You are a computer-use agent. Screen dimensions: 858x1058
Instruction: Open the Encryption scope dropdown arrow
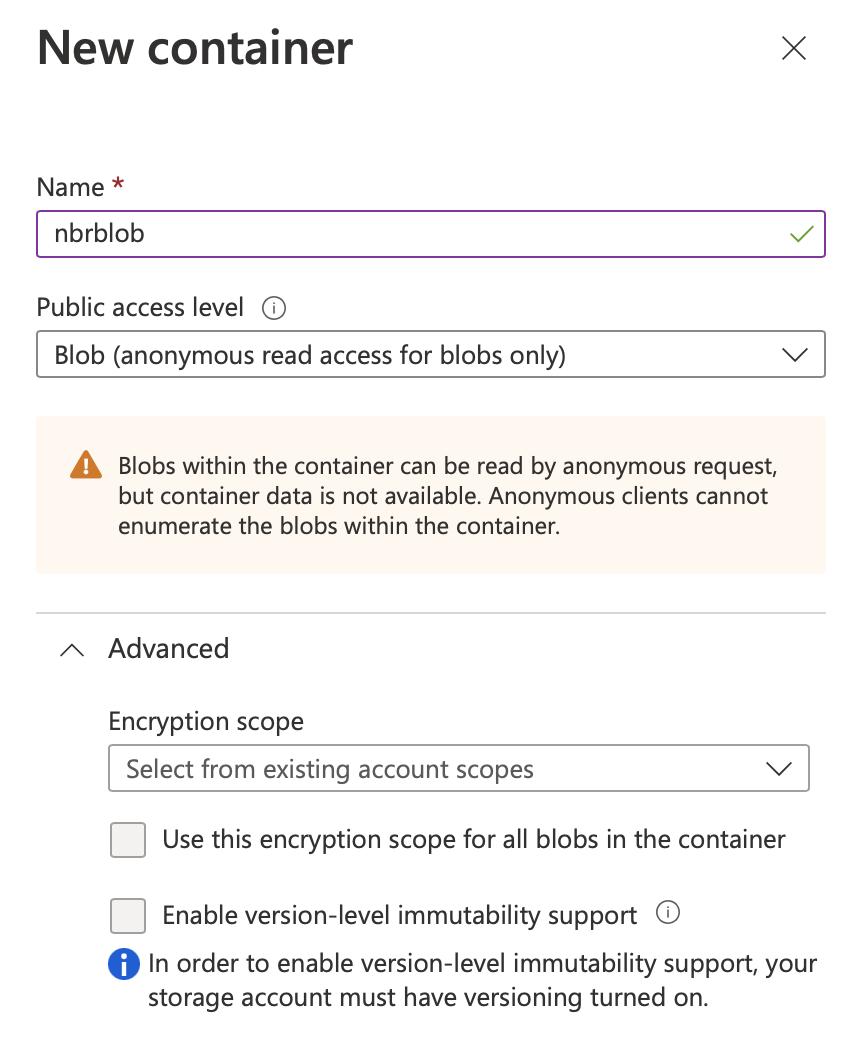[778, 769]
